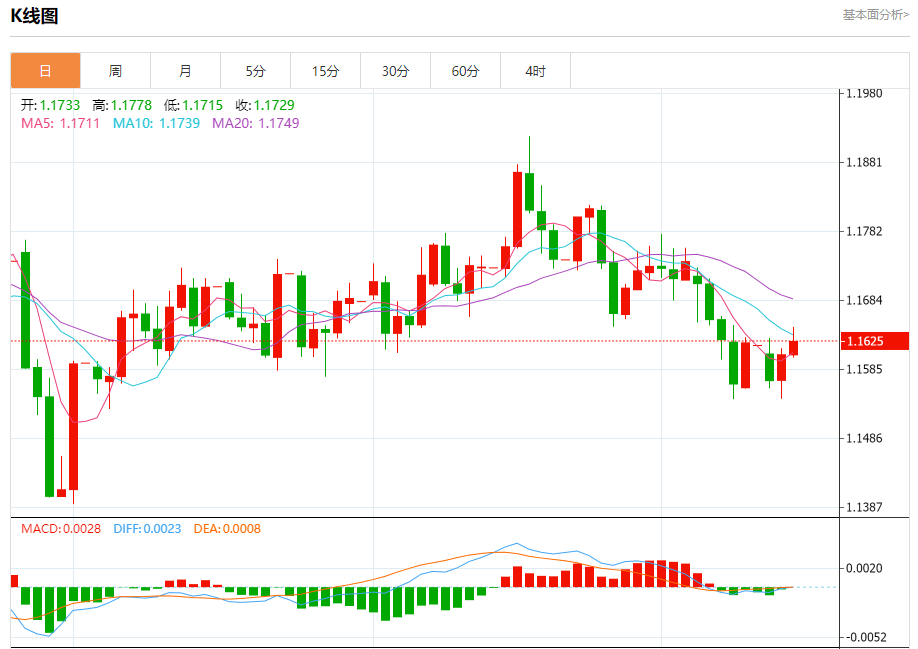Open the 4时 interval tab
Screen dimensions: 918x649
pos(536,71)
